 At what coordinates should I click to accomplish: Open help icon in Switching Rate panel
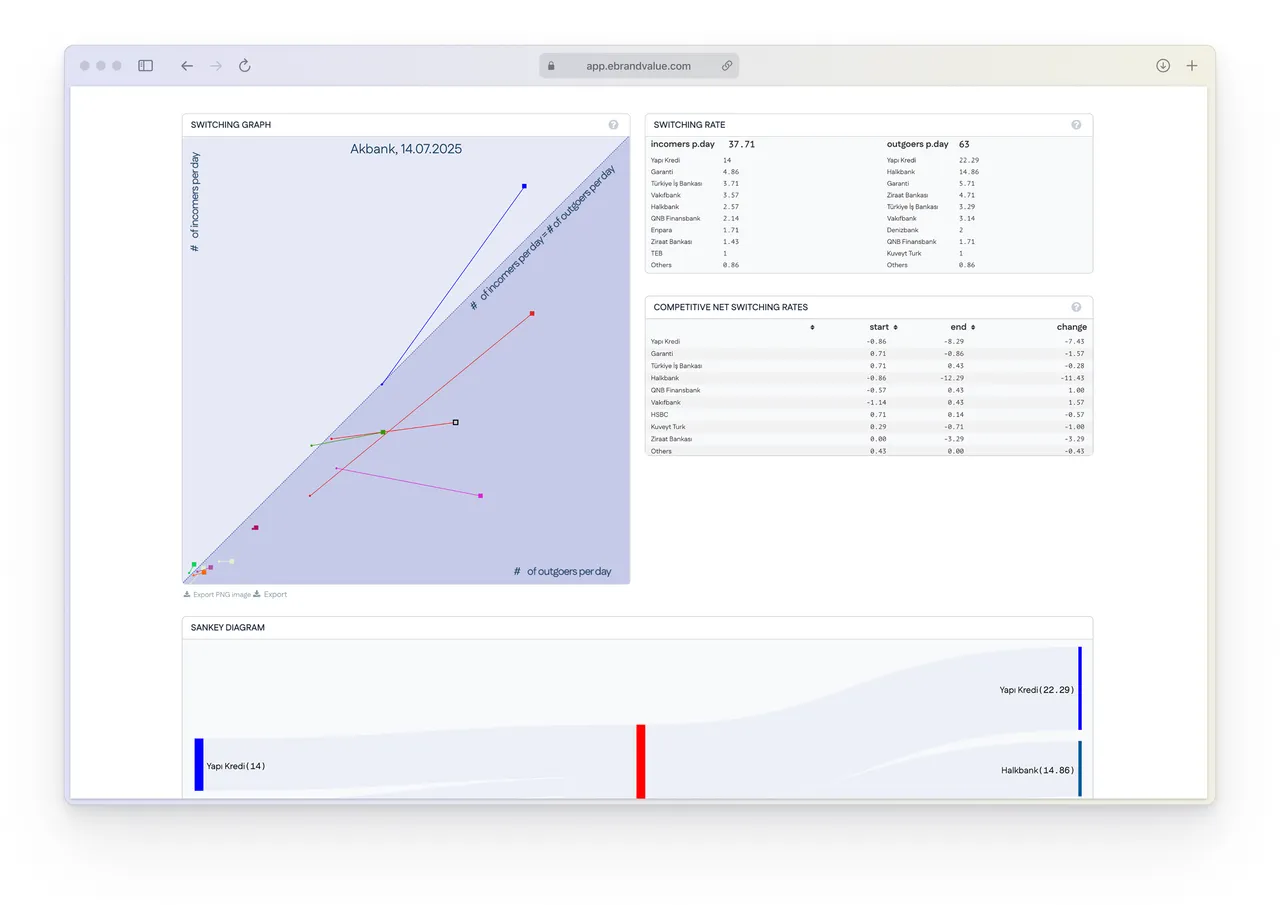1076,125
